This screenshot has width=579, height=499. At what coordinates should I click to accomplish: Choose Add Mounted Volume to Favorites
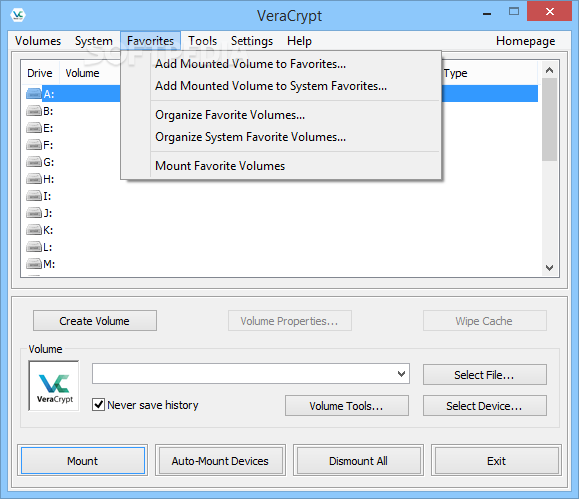click(x=281, y=64)
